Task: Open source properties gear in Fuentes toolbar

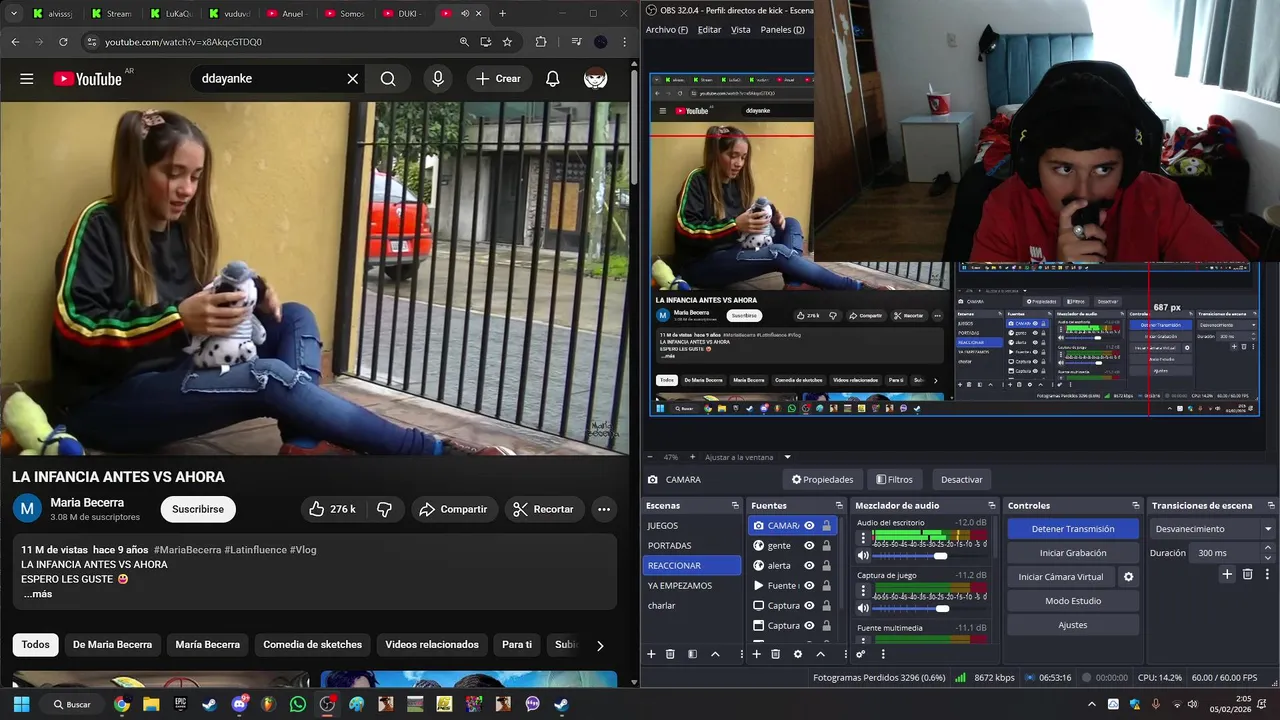Action: 797,654
